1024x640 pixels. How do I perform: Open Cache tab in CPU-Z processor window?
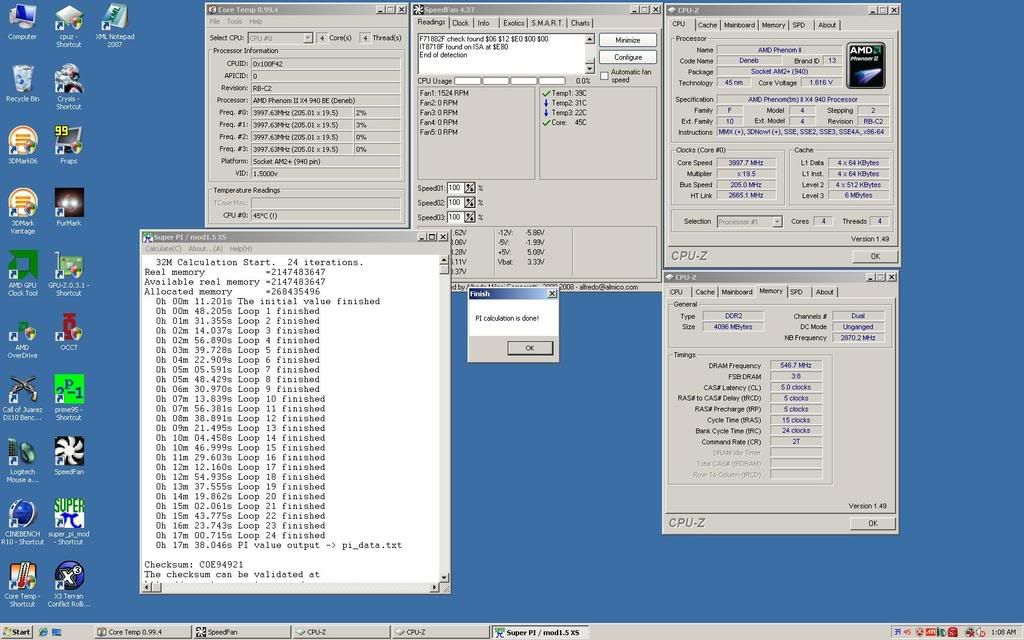[707, 25]
